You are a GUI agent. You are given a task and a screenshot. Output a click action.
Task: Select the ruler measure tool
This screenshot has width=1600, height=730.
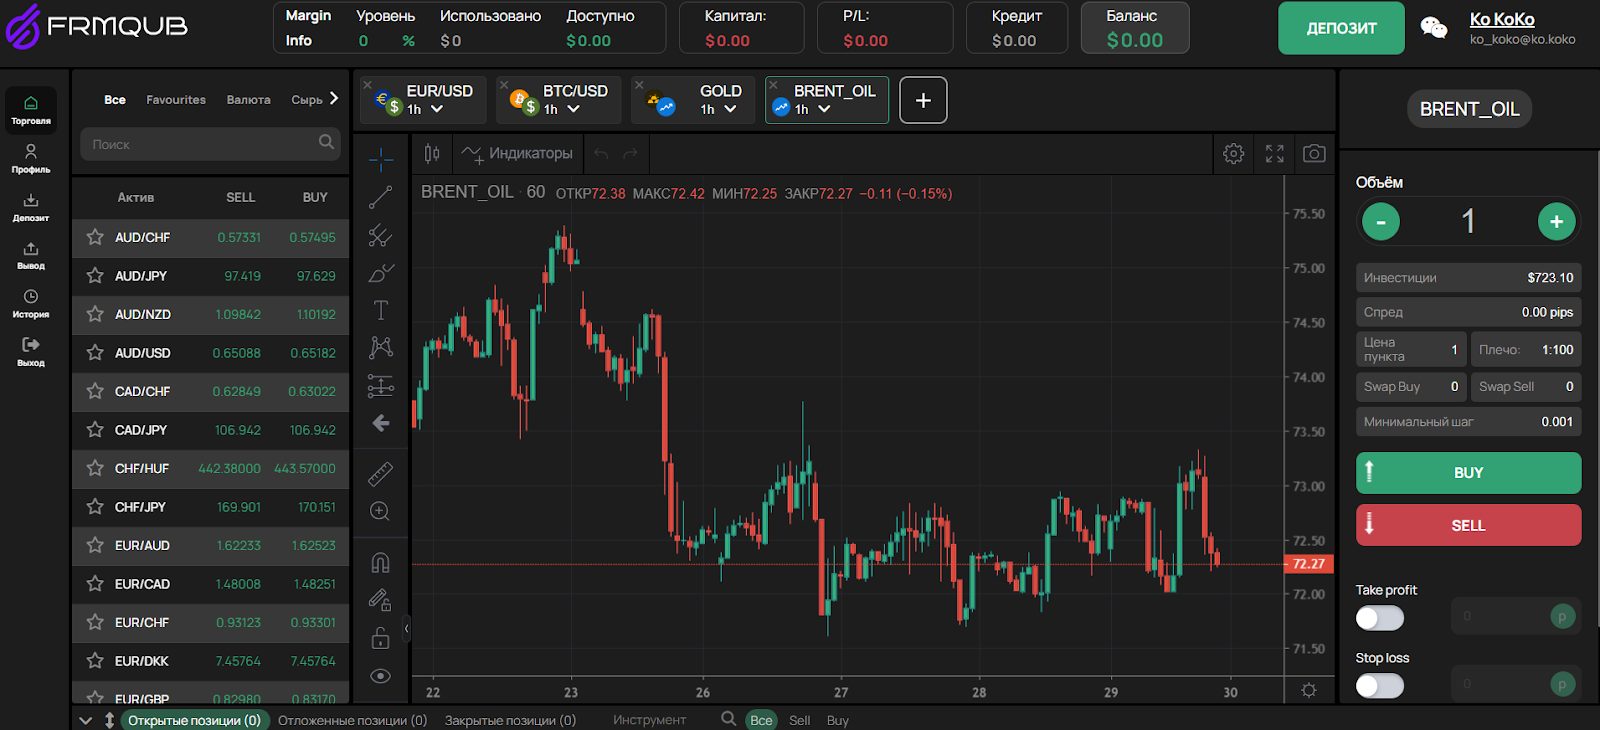381,473
